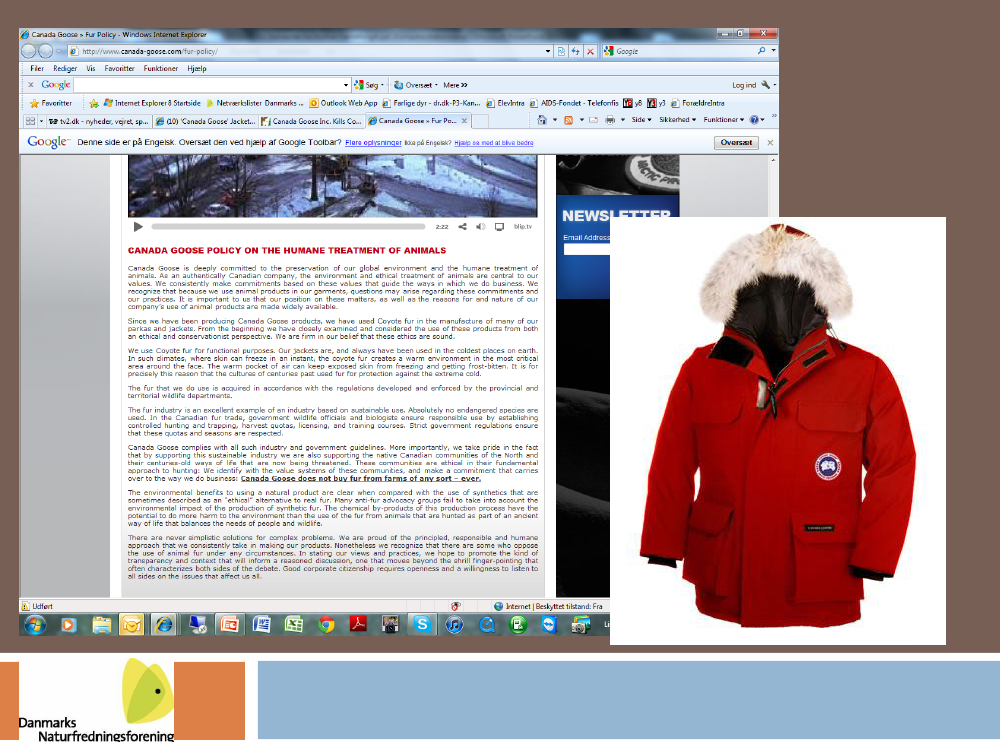Open the search provider dropdown arrow

774,51
